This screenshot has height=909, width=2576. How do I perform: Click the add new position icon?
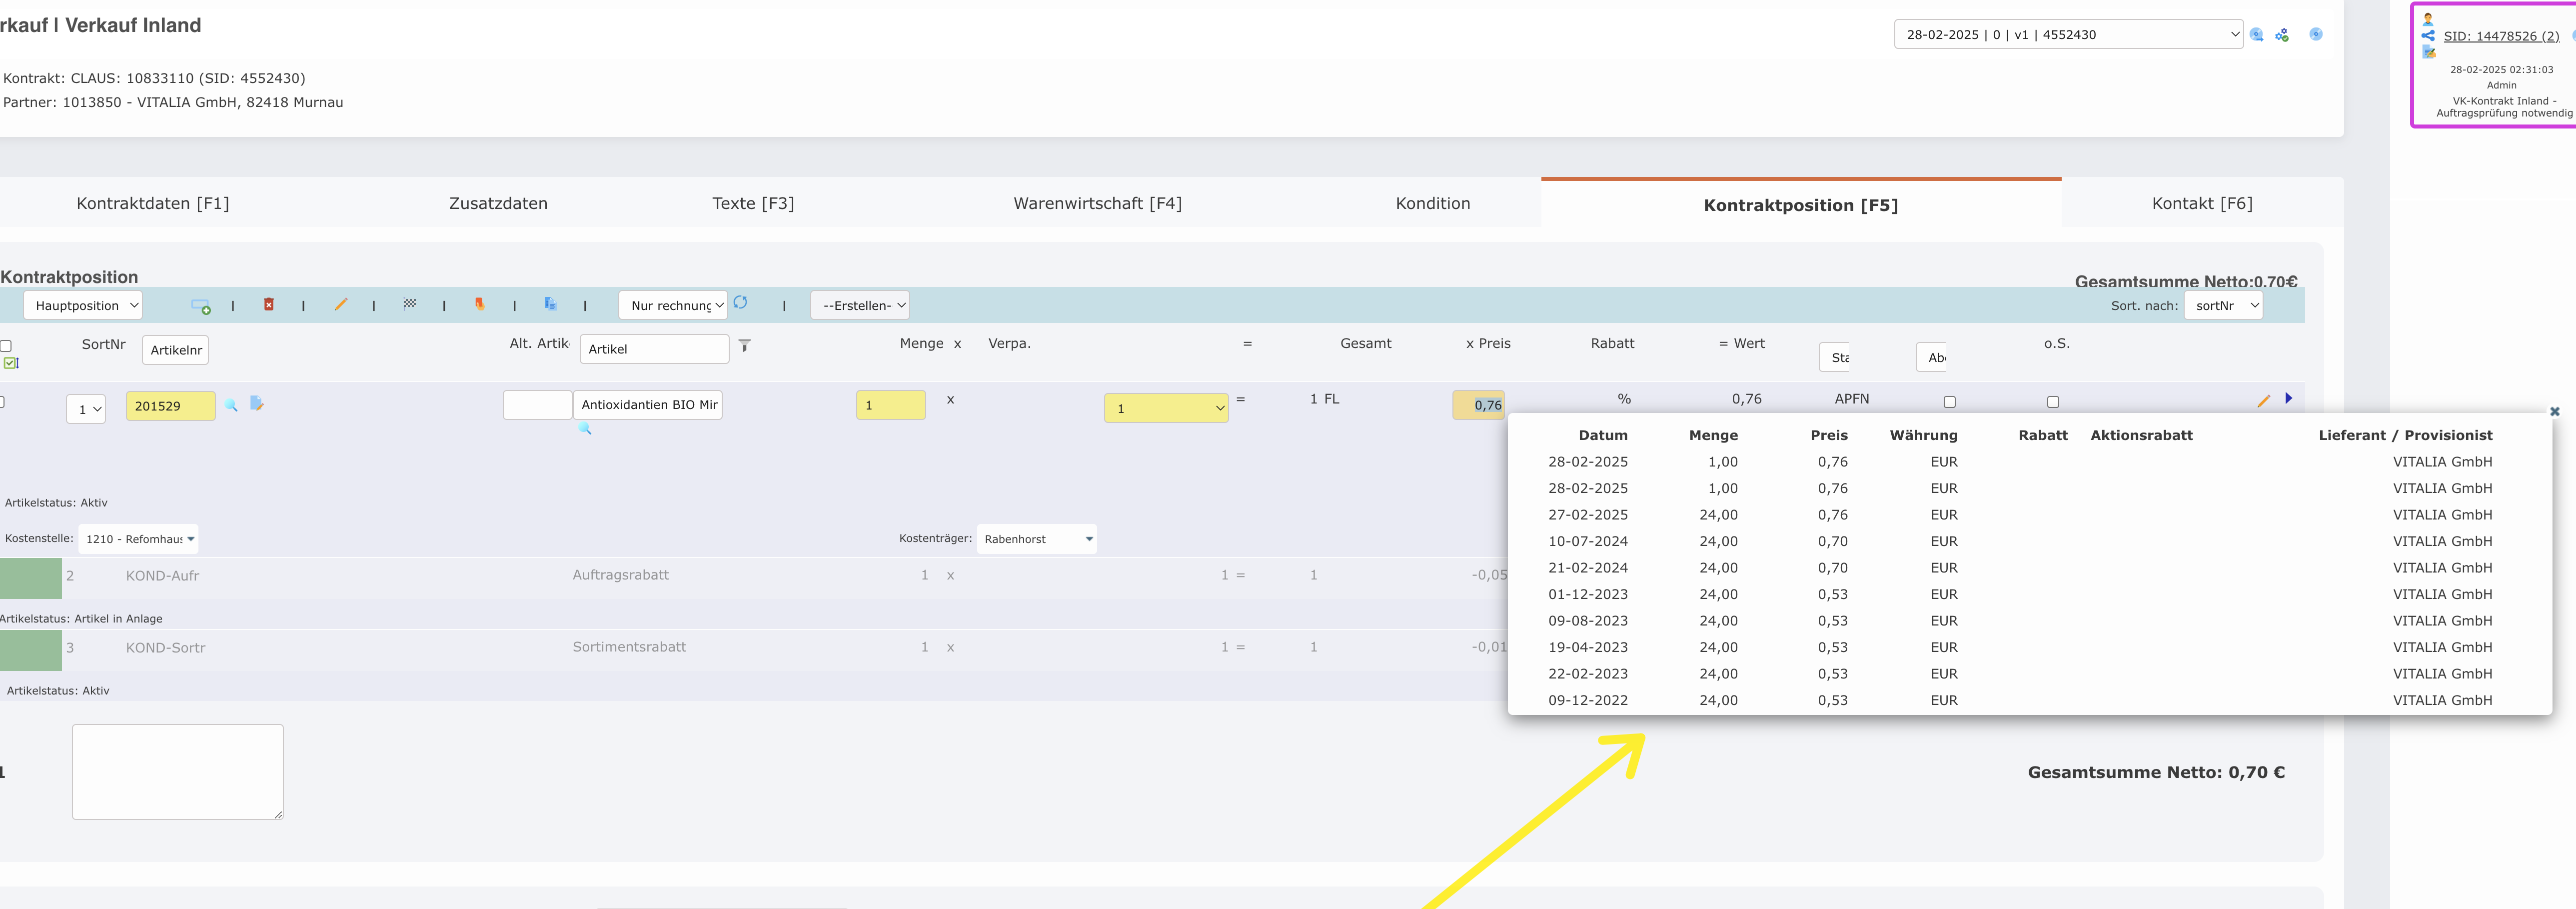(x=200, y=306)
